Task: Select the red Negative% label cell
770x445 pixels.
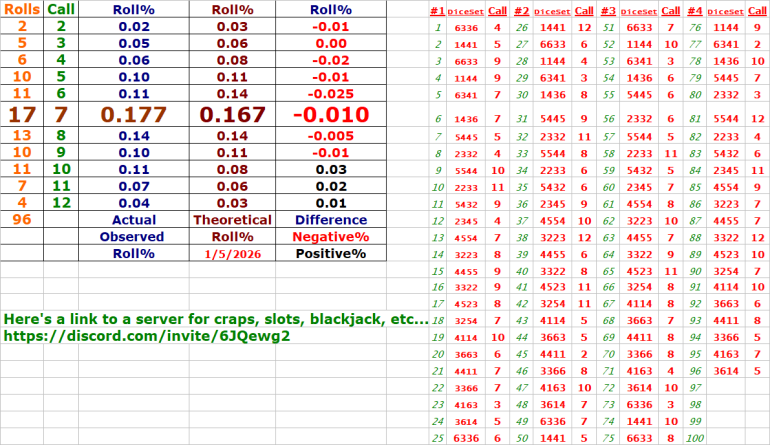Action: click(330, 237)
